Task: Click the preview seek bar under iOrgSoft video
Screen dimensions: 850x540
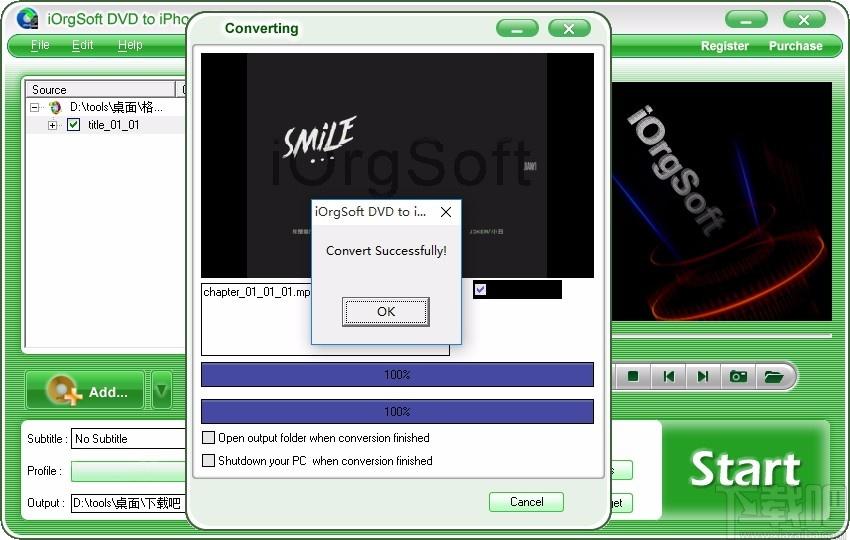Action: click(722, 336)
